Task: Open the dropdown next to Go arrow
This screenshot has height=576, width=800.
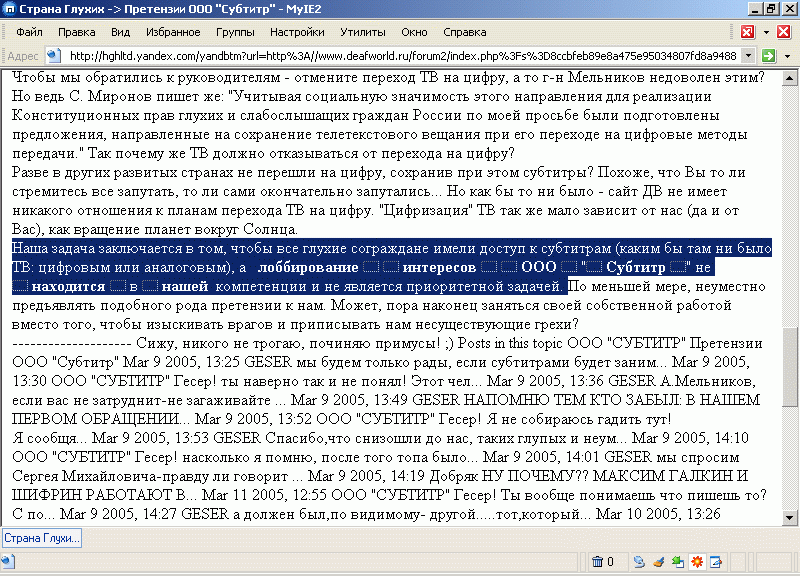Action: [x=787, y=56]
